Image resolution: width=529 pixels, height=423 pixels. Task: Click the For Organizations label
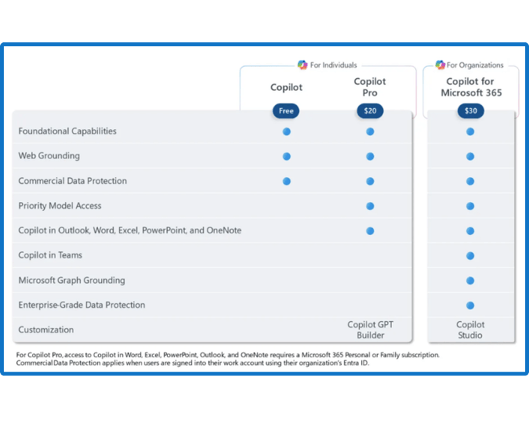point(475,65)
